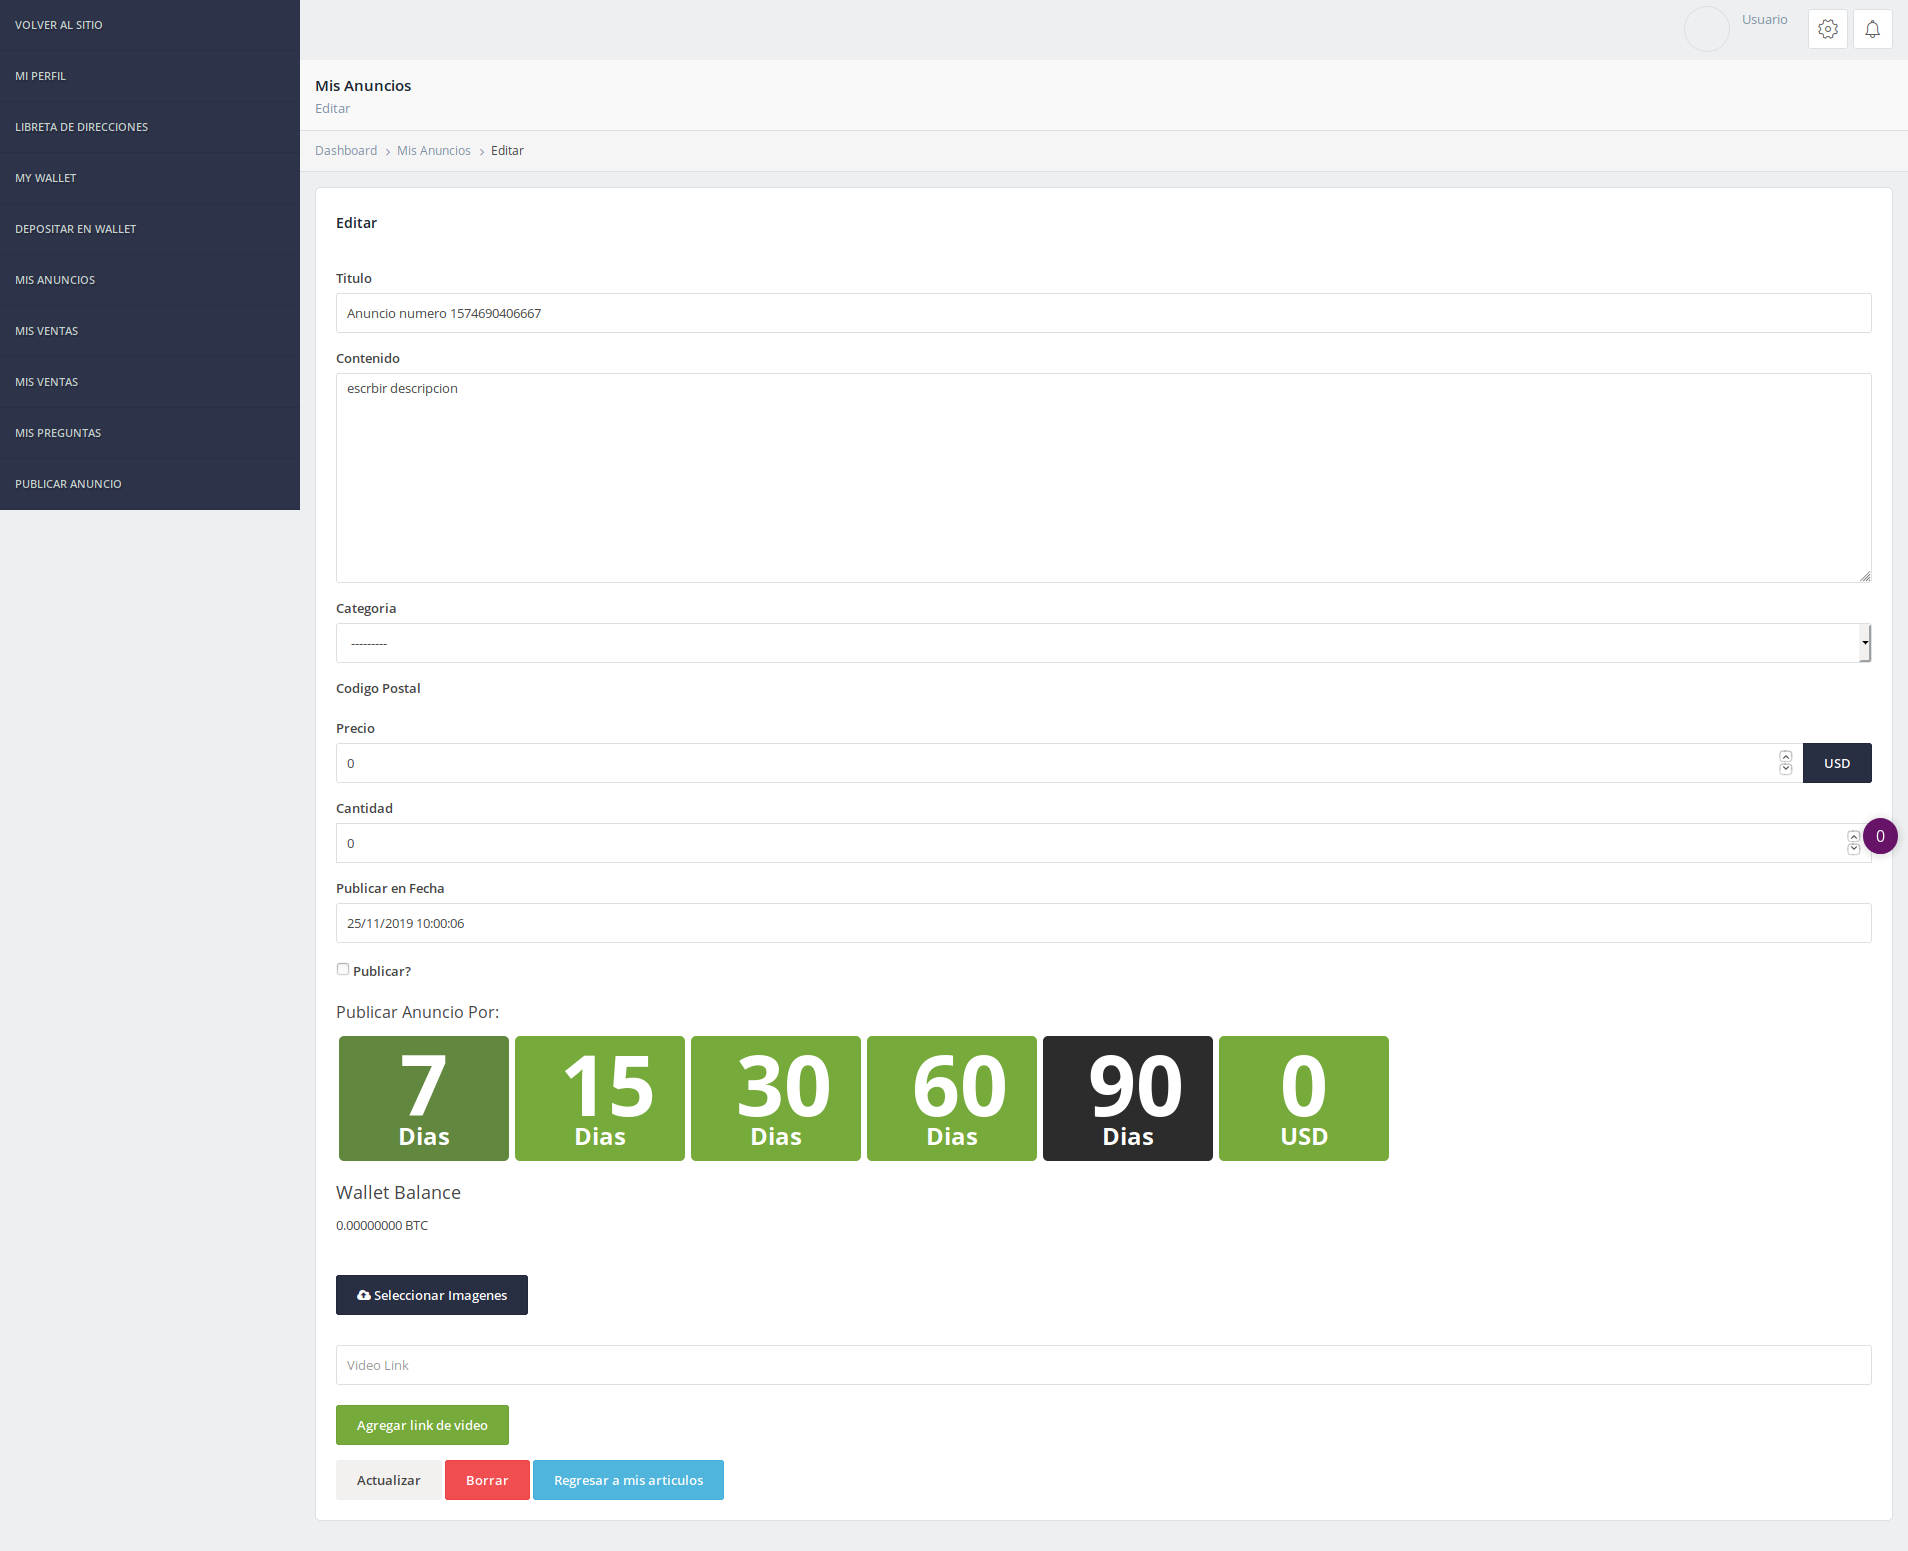Click the Codigo Postal label
The width and height of the screenshot is (1908, 1551).
tap(378, 688)
